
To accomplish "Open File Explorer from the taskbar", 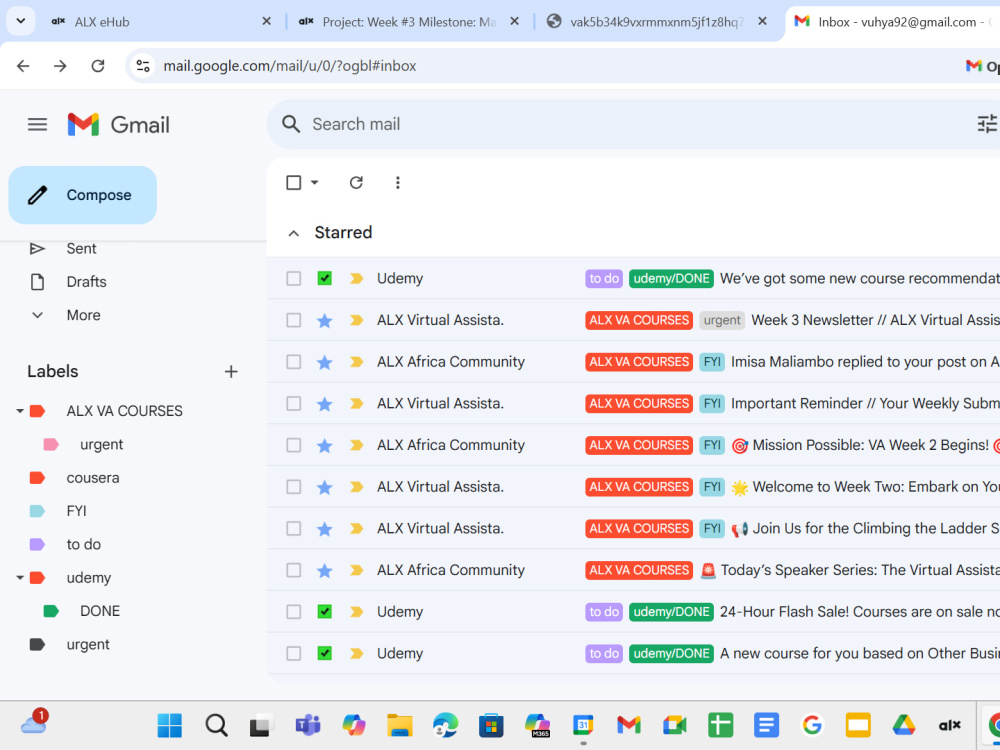I will click(x=400, y=725).
